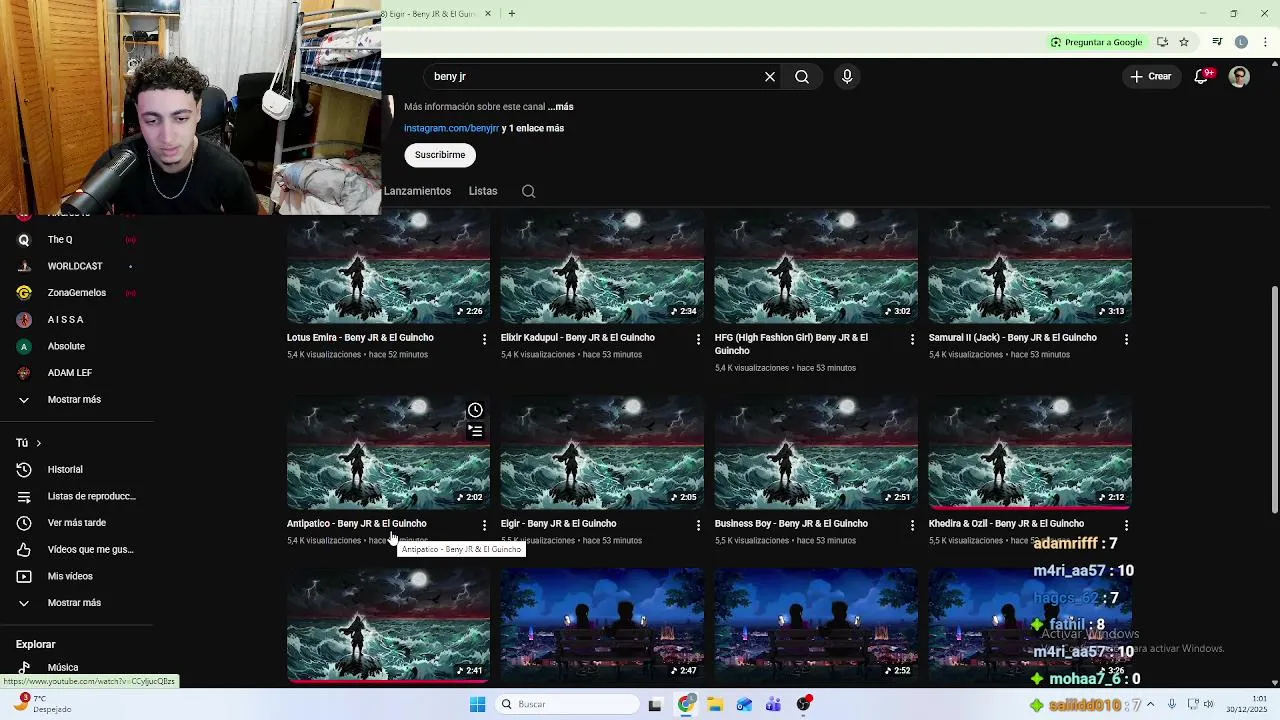The image size is (1280, 720).
Task: Expand channel description with ...más
Action: point(560,106)
